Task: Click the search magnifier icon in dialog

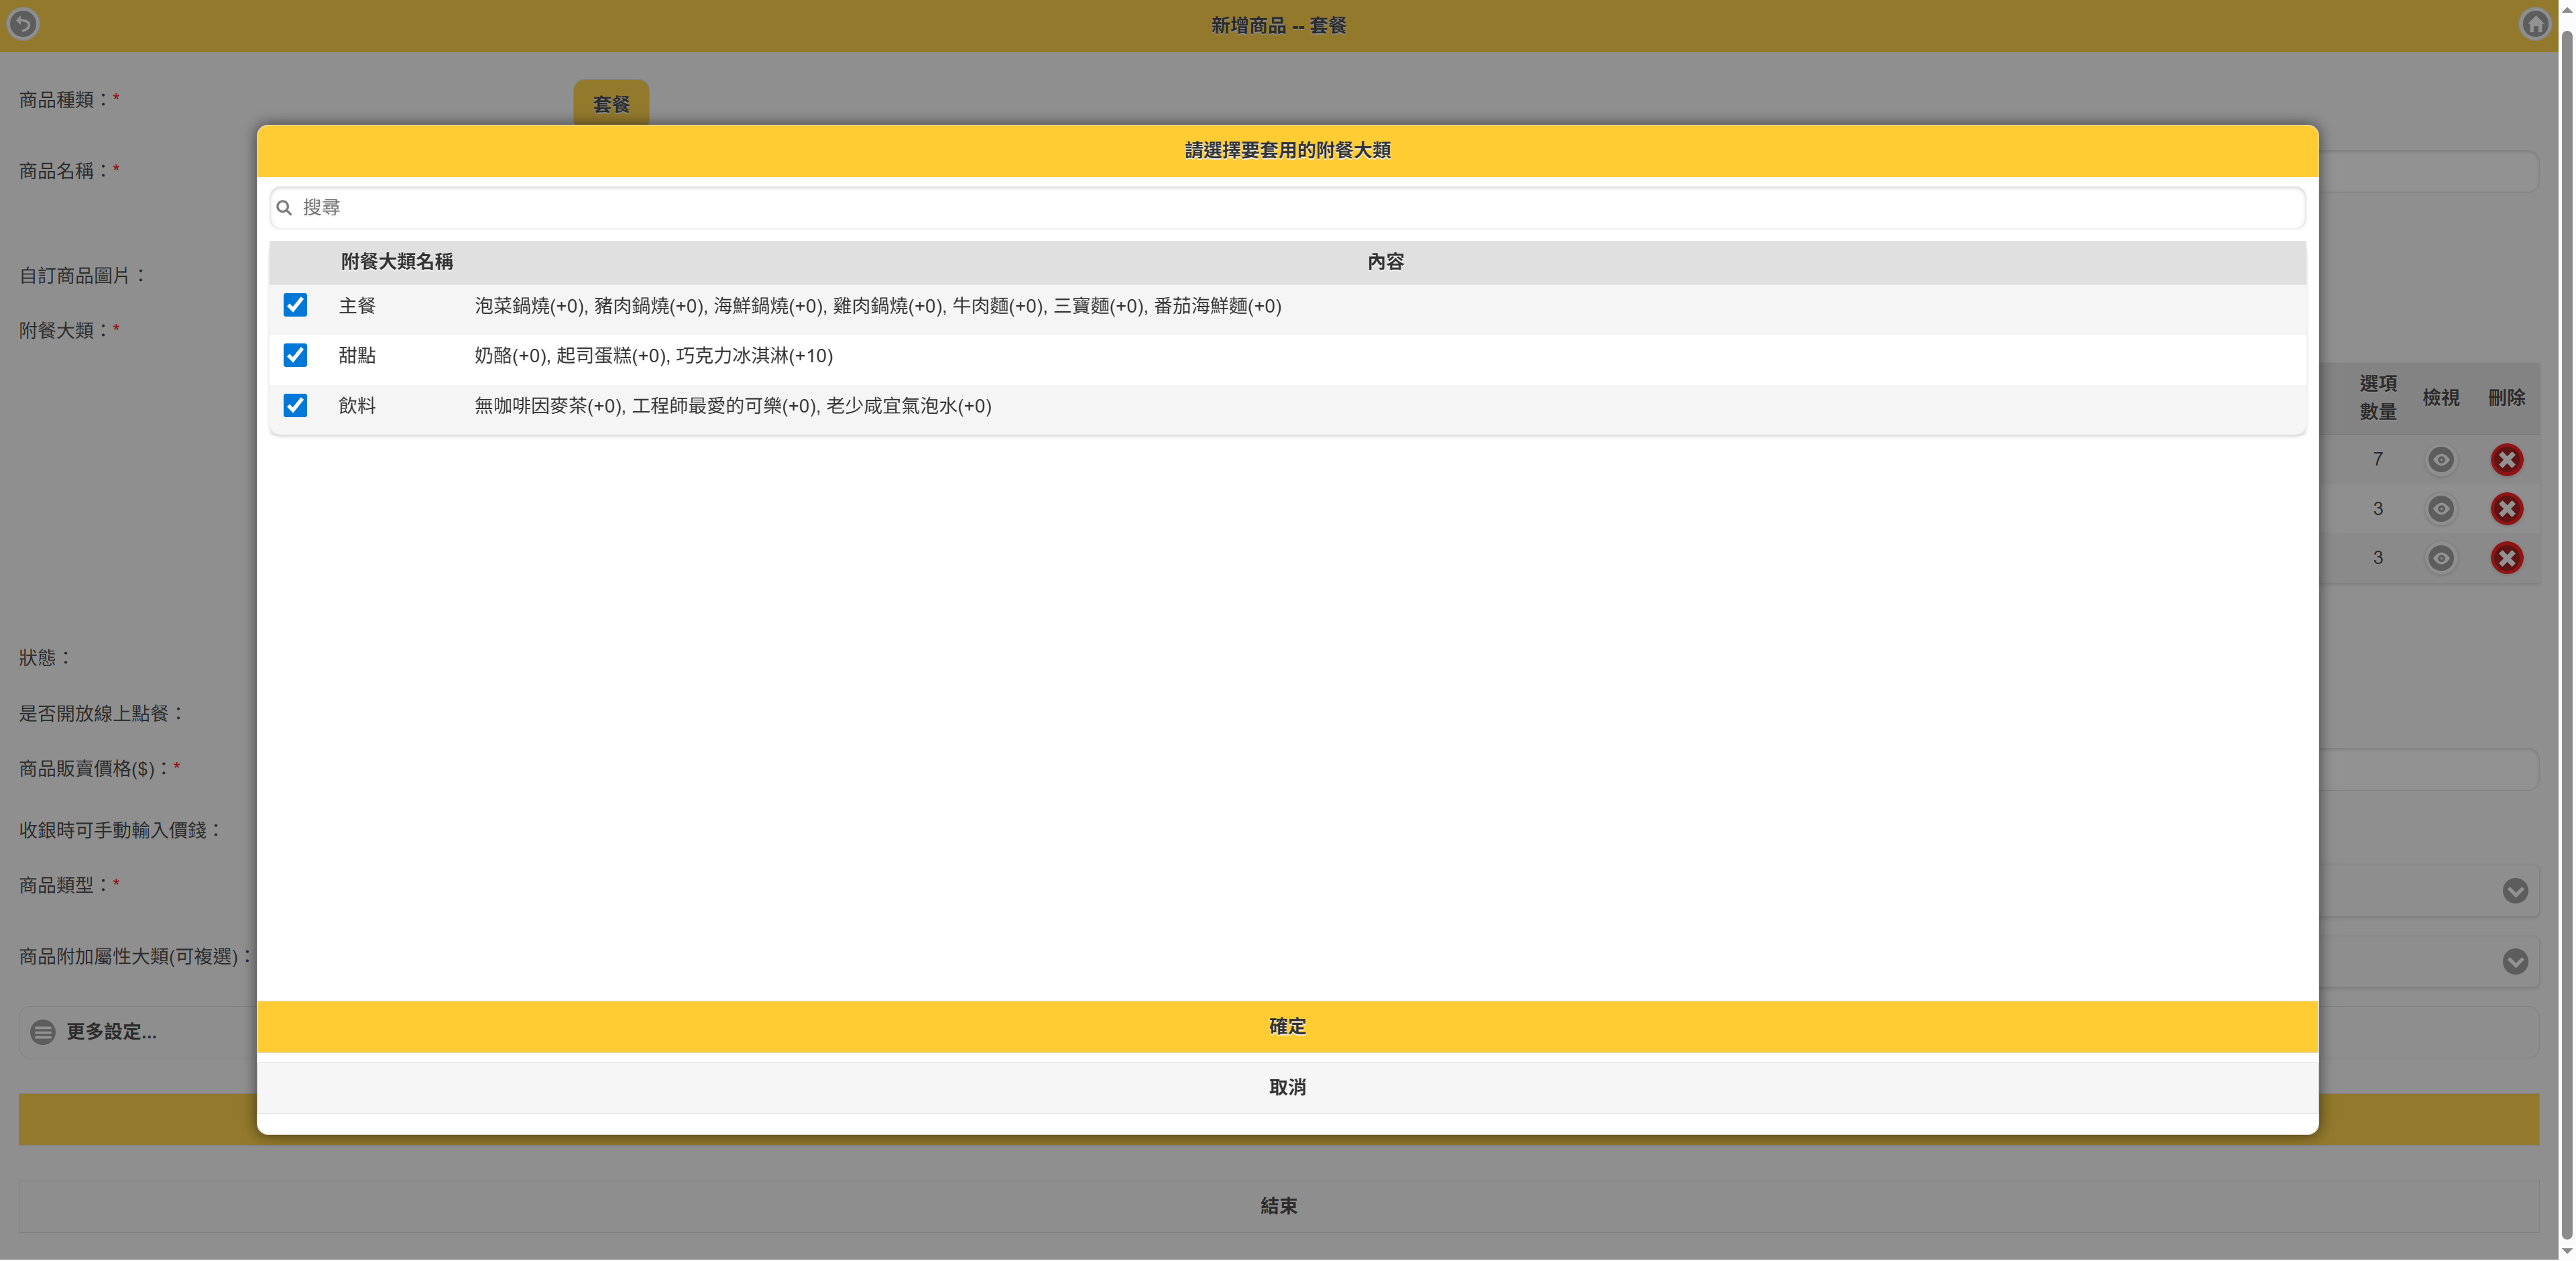Action: coord(284,208)
